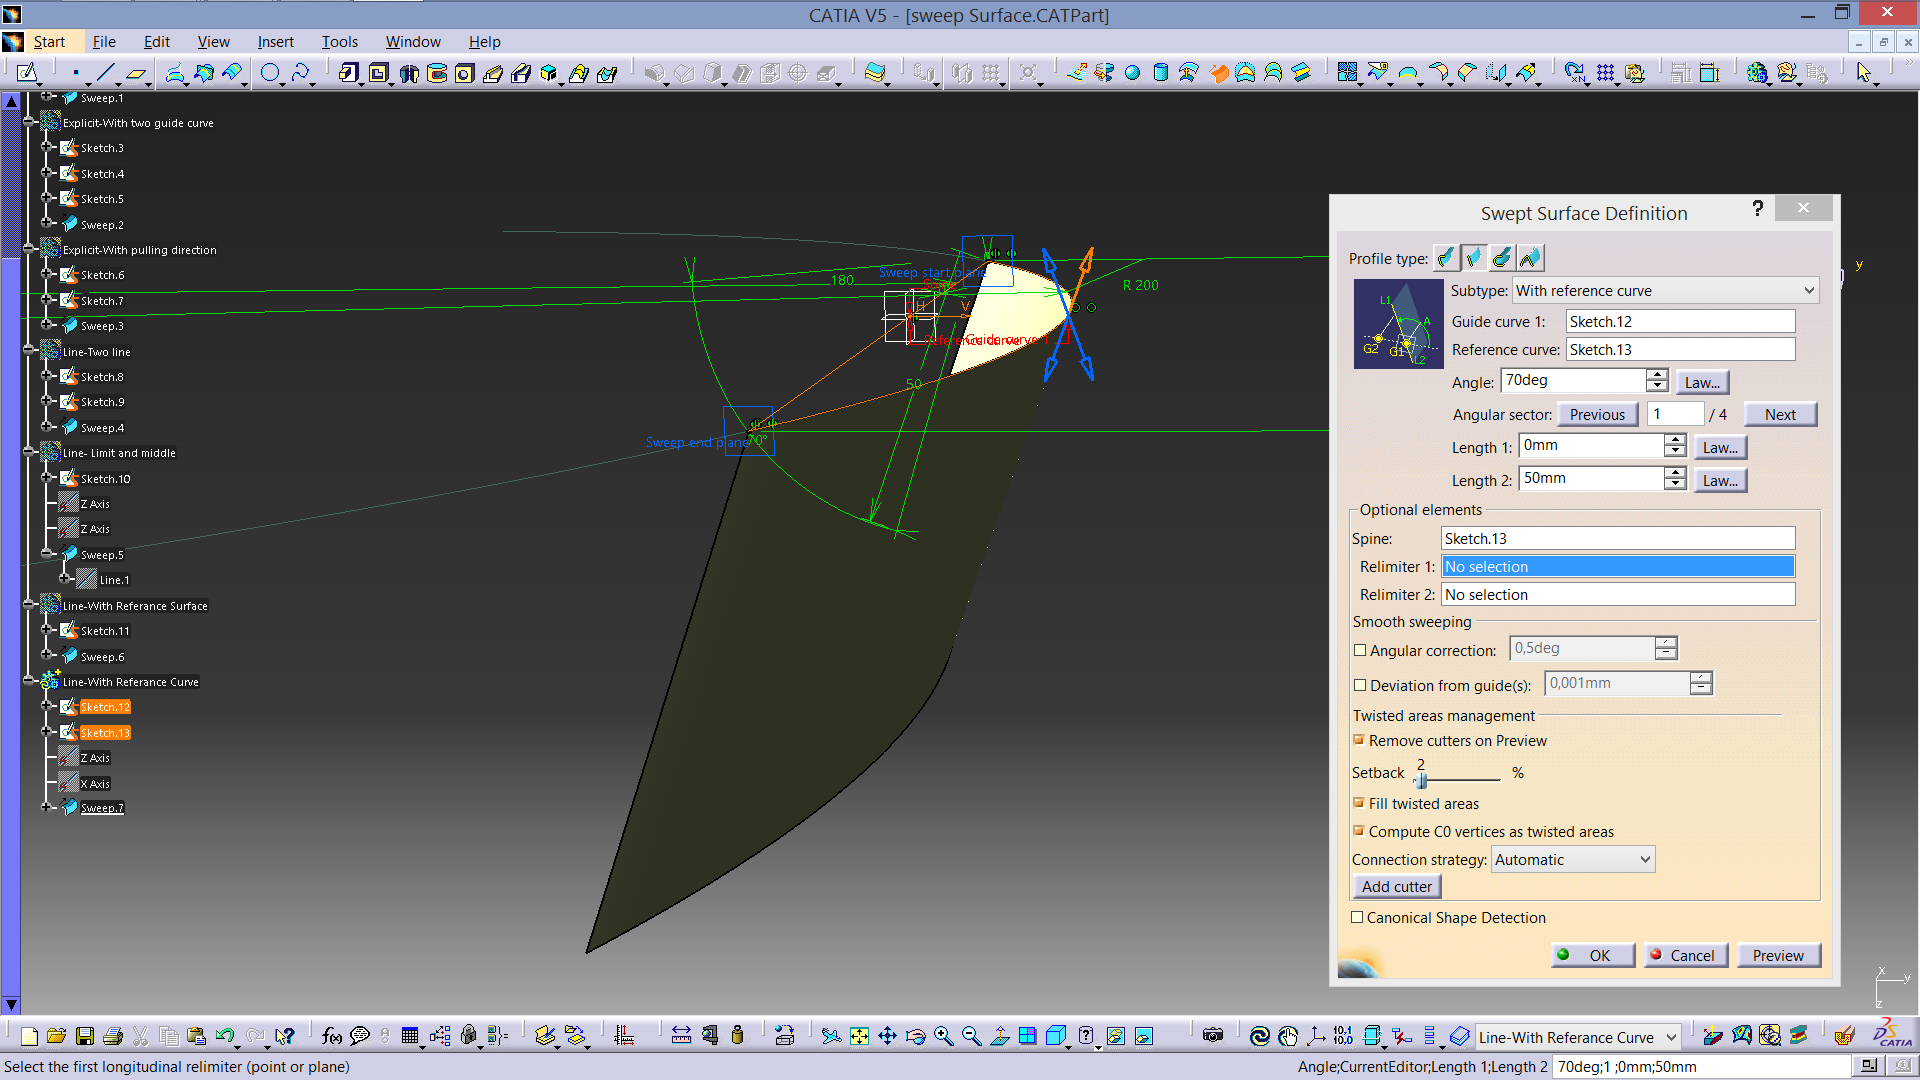Toggle Compute C0 vertices as twisted areas
Screen dimensions: 1920x1080
coord(1359,831)
